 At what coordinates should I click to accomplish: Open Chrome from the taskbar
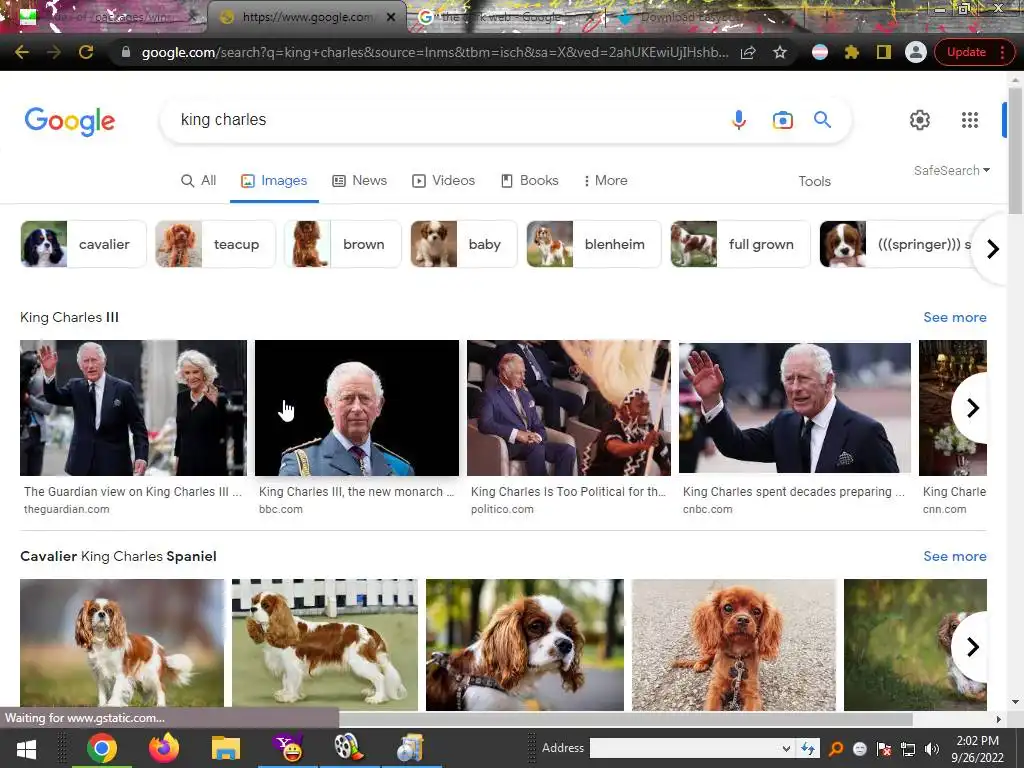pyautogui.click(x=102, y=748)
